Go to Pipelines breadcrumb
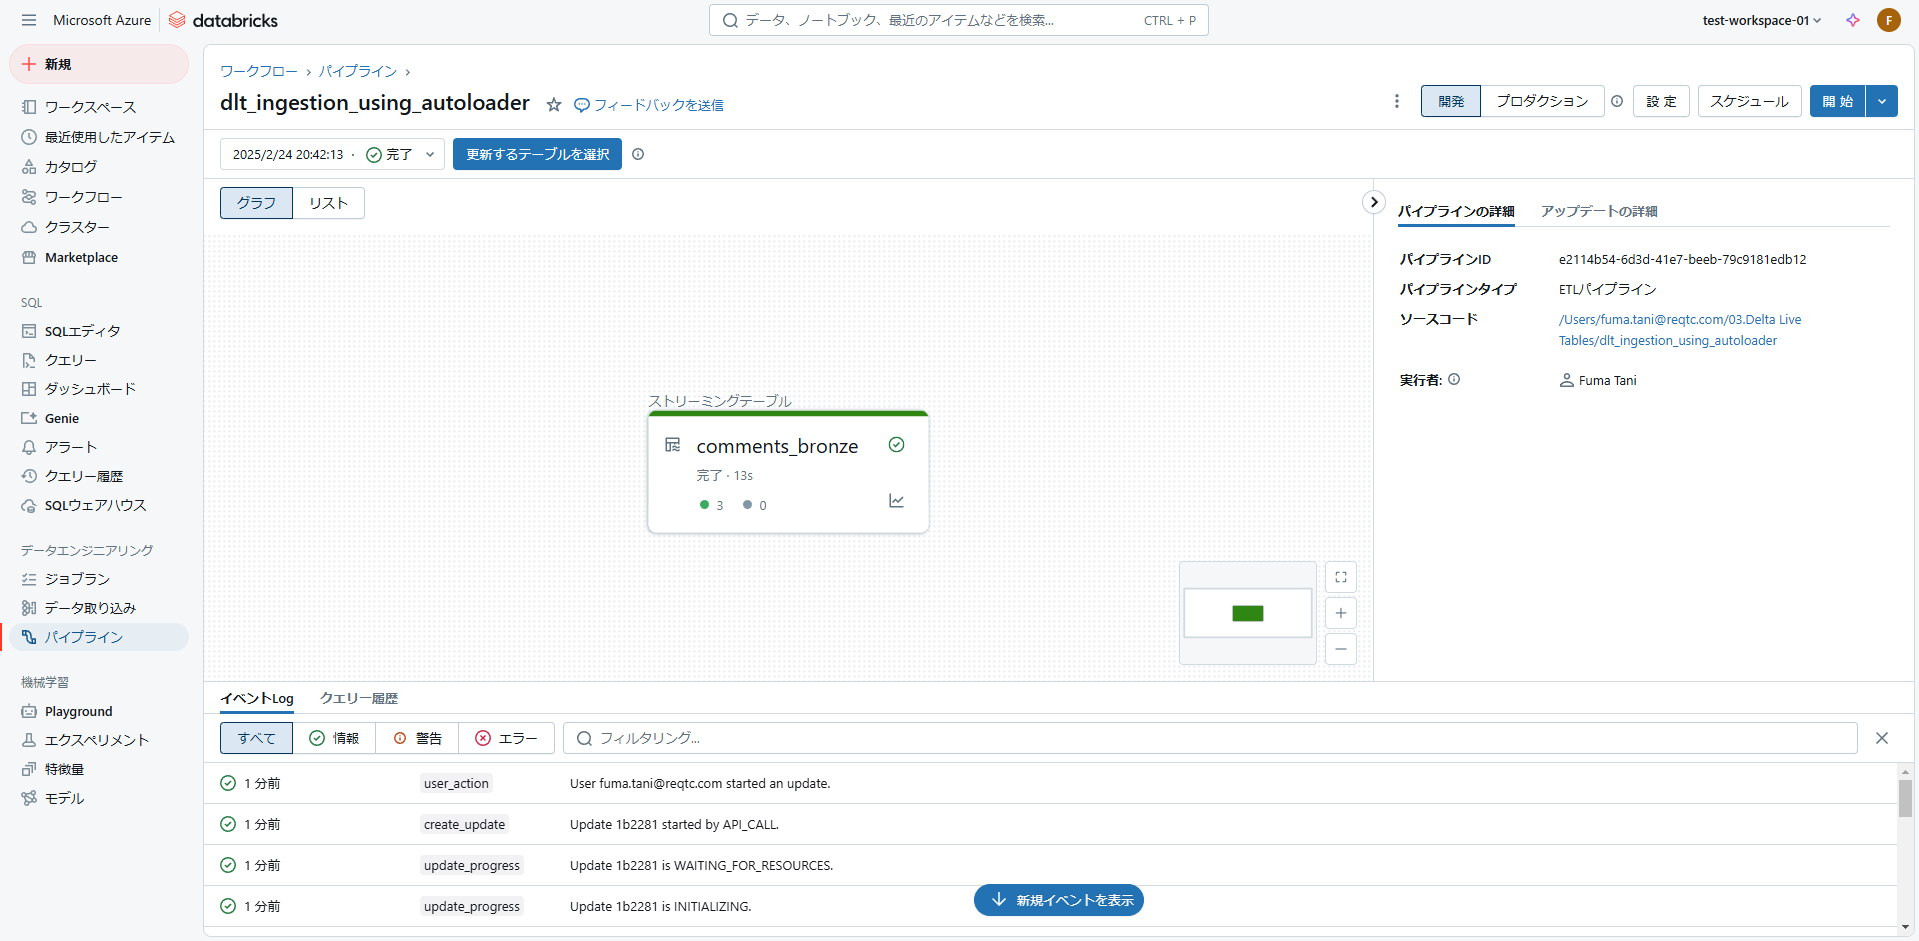 358,71
